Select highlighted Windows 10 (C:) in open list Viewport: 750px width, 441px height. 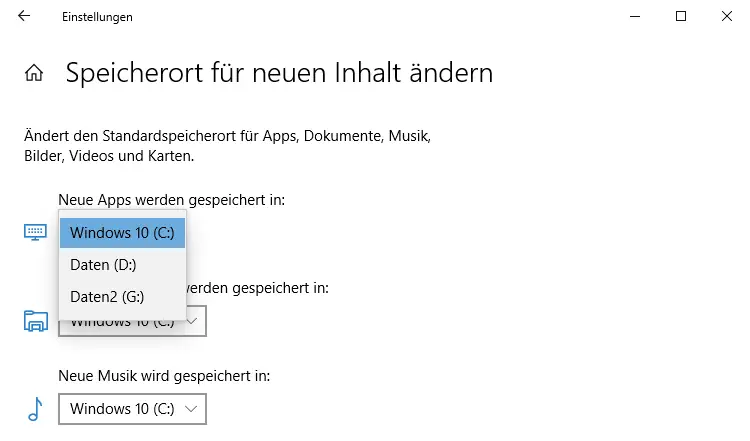[122, 233]
